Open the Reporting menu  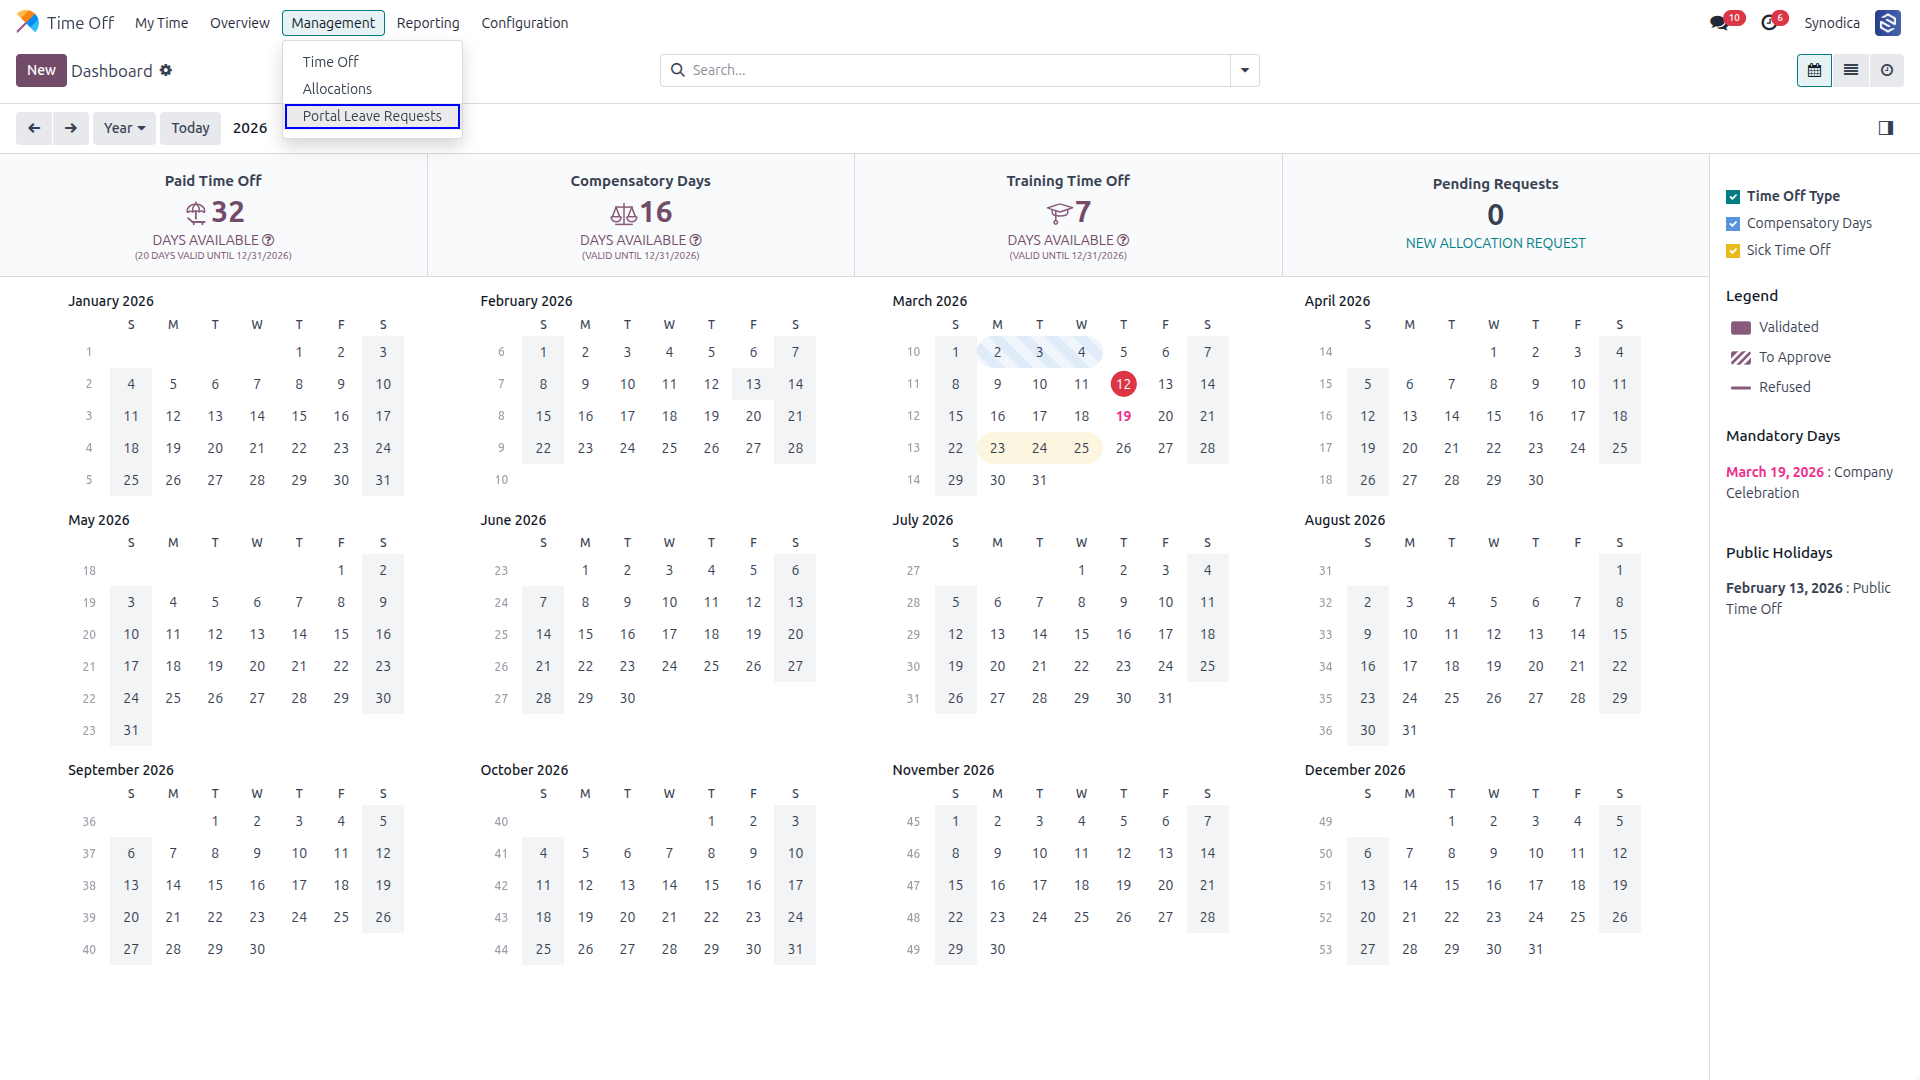tap(428, 23)
